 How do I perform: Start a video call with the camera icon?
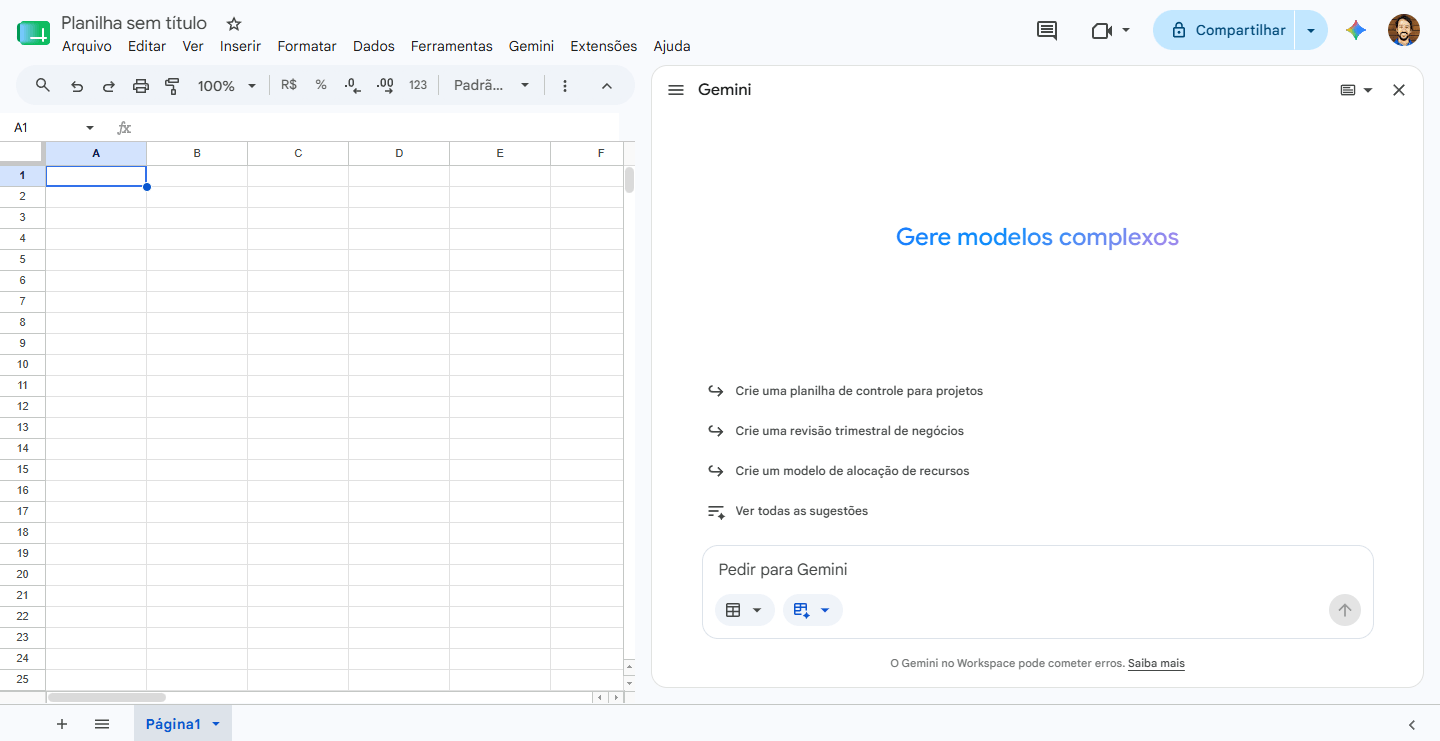coord(1102,30)
